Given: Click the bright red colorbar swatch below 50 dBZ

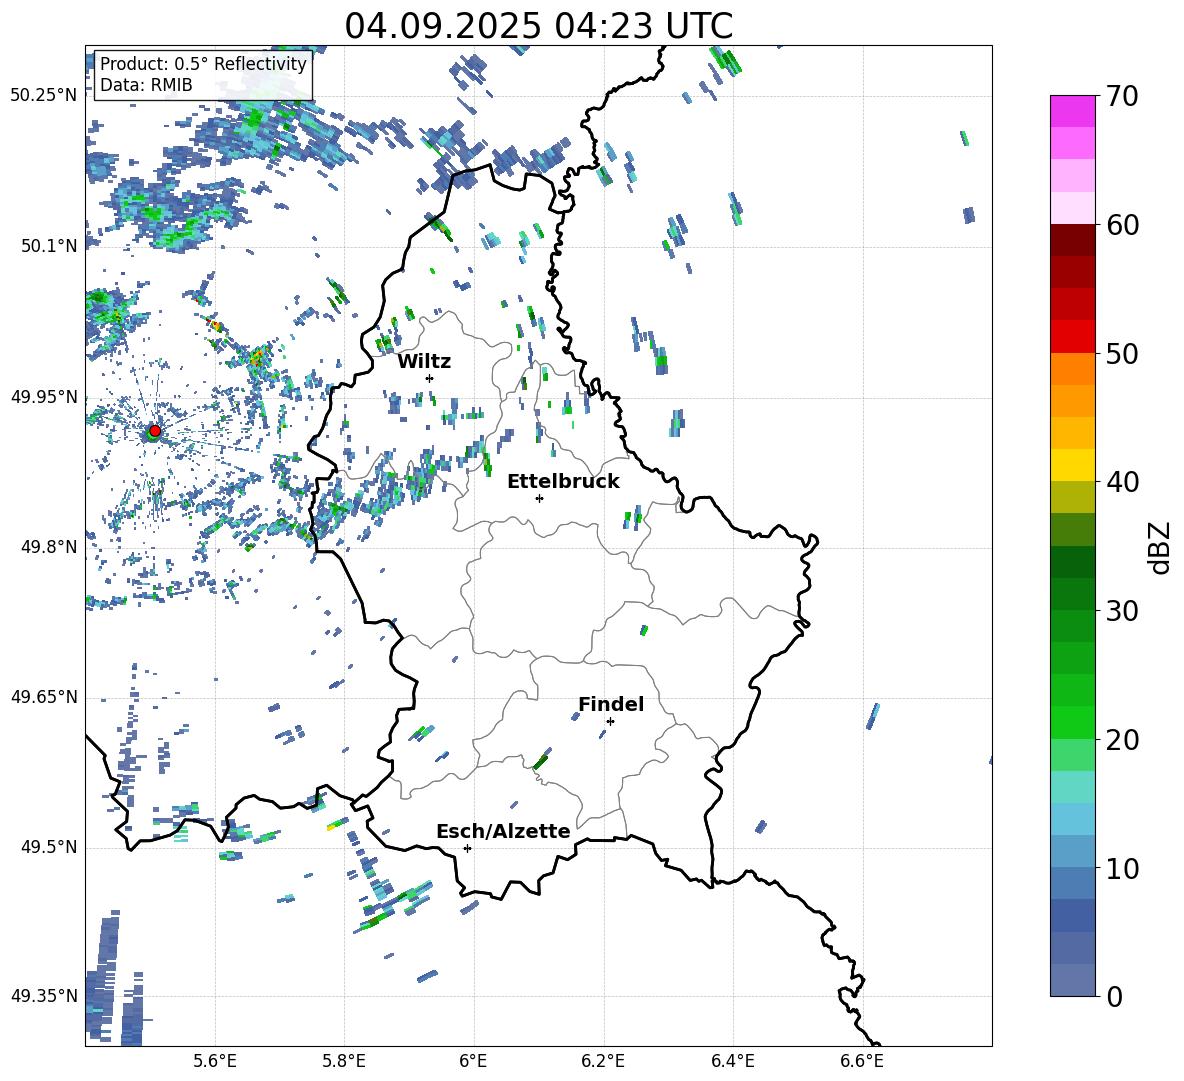Looking at the screenshot, I should click(x=1072, y=337).
